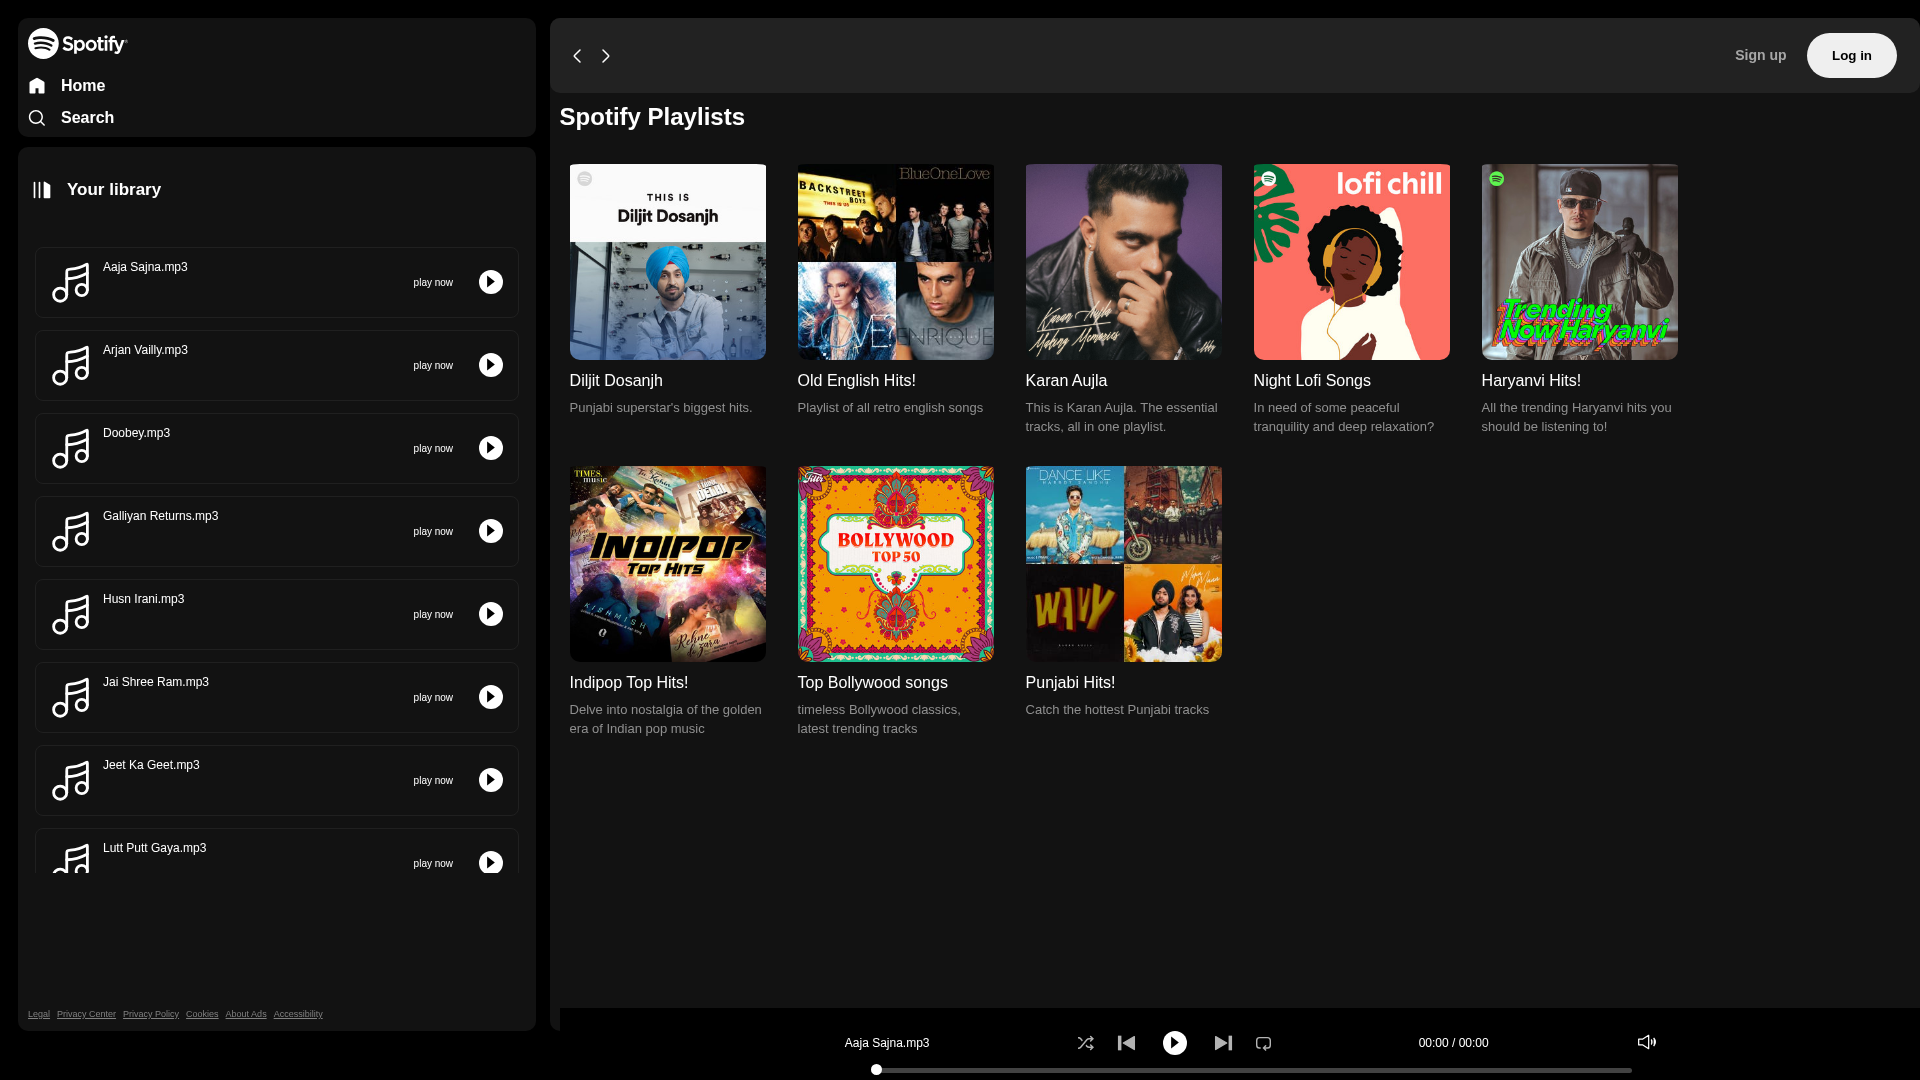Open the Diljit Dosanjh playlist cover
1920x1080 pixels.
coord(668,262)
